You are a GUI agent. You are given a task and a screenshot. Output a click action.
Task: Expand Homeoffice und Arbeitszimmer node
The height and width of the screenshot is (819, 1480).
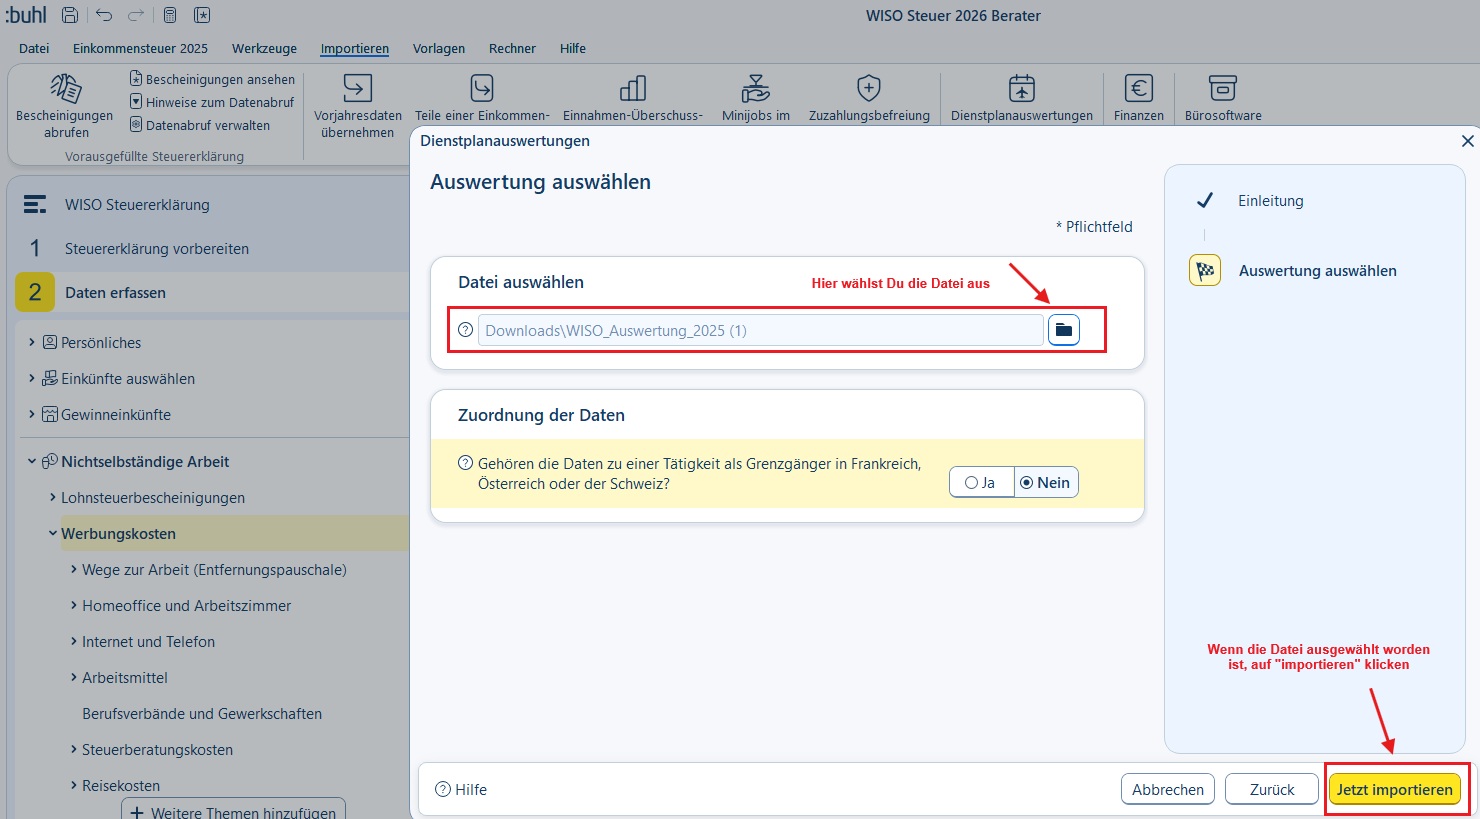74,605
